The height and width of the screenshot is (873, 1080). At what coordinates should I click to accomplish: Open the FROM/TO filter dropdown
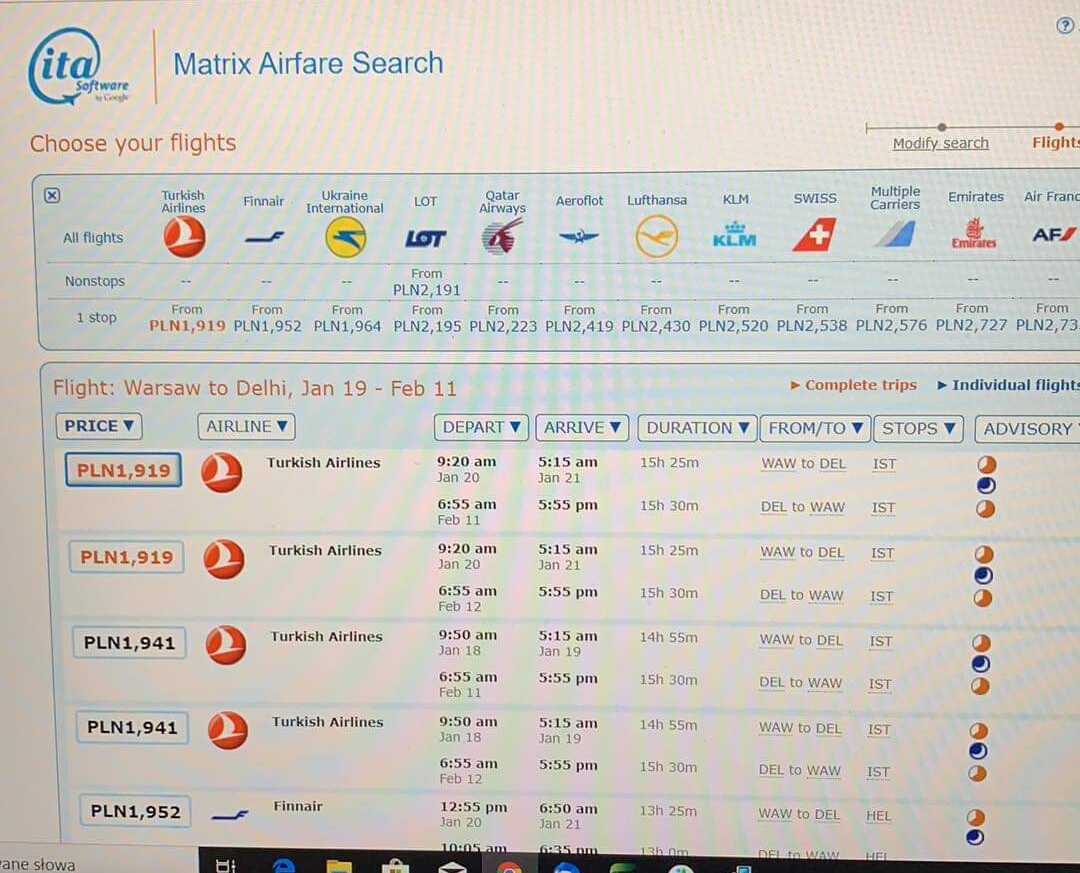pos(816,429)
